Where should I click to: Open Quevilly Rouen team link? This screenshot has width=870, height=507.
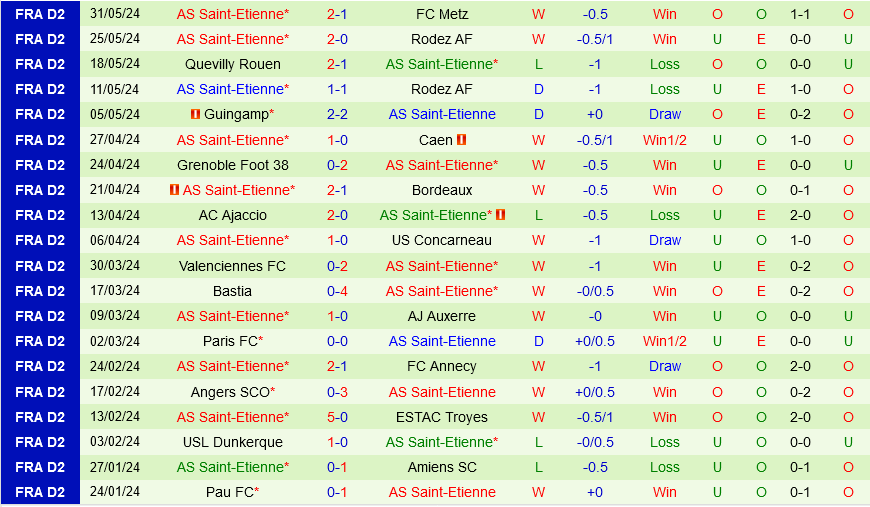[x=232, y=64]
